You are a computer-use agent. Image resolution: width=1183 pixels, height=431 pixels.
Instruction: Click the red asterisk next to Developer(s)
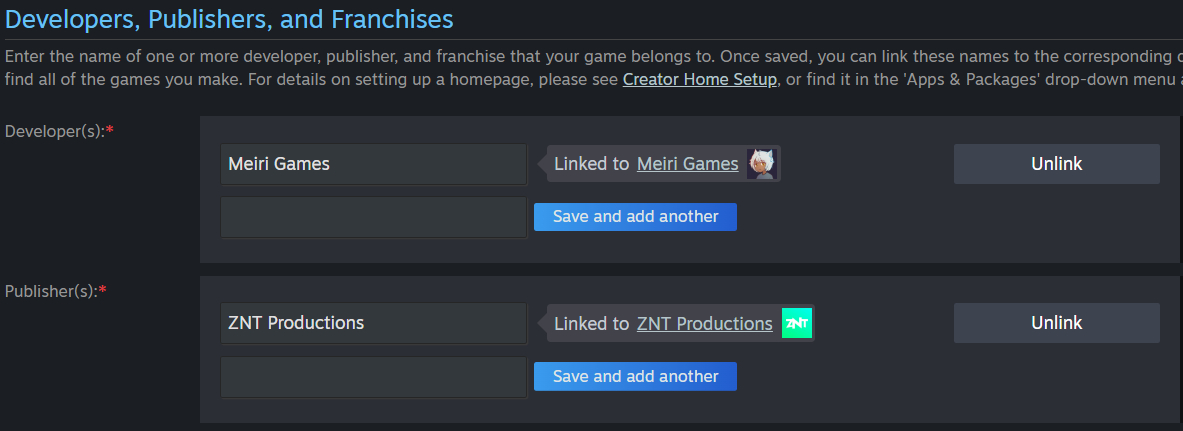tap(110, 130)
